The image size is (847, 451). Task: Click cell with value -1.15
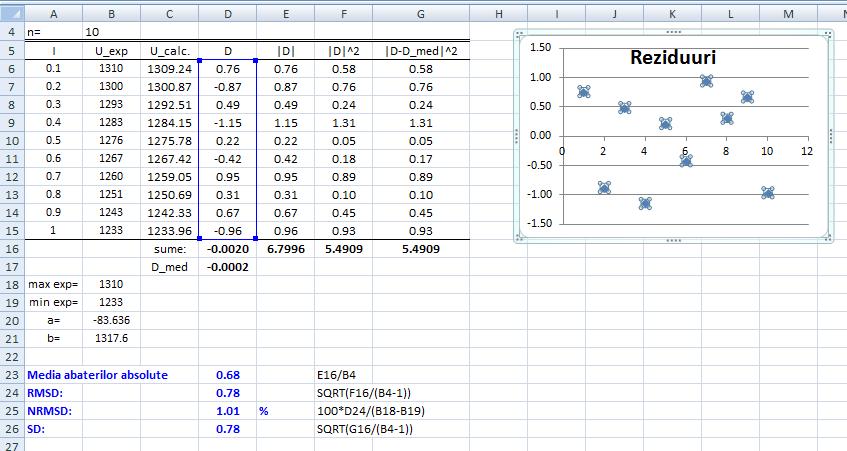coord(227,123)
